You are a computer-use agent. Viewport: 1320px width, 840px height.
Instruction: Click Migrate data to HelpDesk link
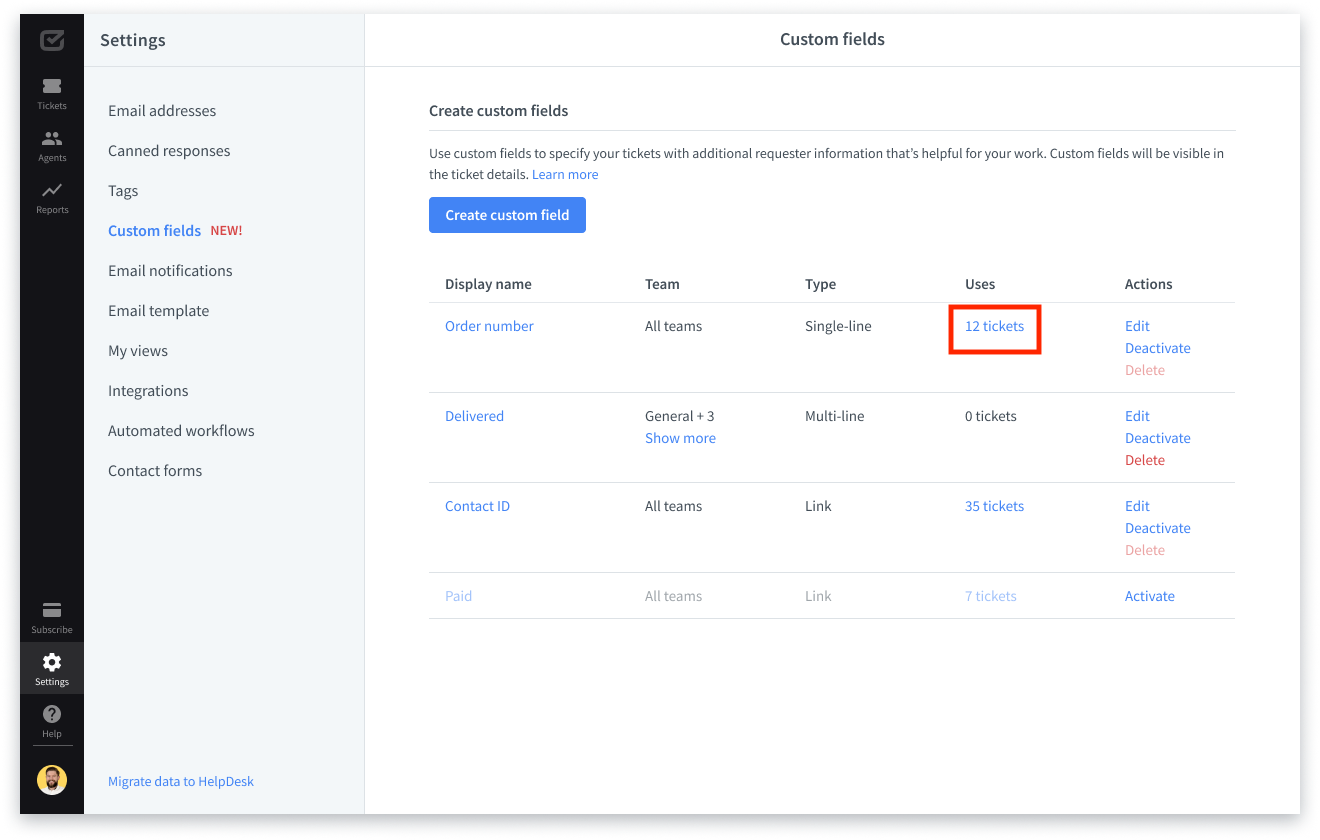point(181,781)
